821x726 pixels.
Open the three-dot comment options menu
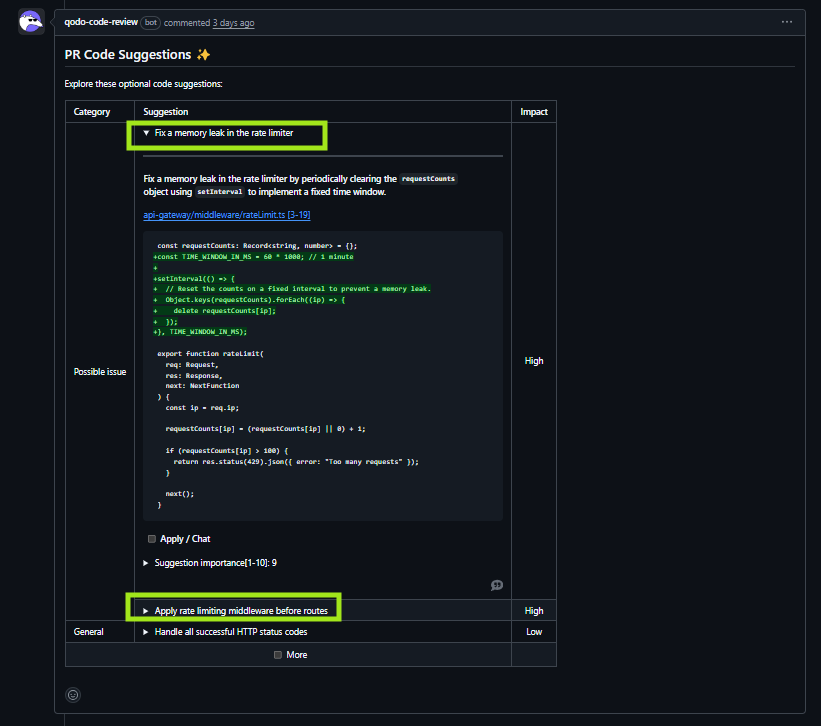click(786, 22)
